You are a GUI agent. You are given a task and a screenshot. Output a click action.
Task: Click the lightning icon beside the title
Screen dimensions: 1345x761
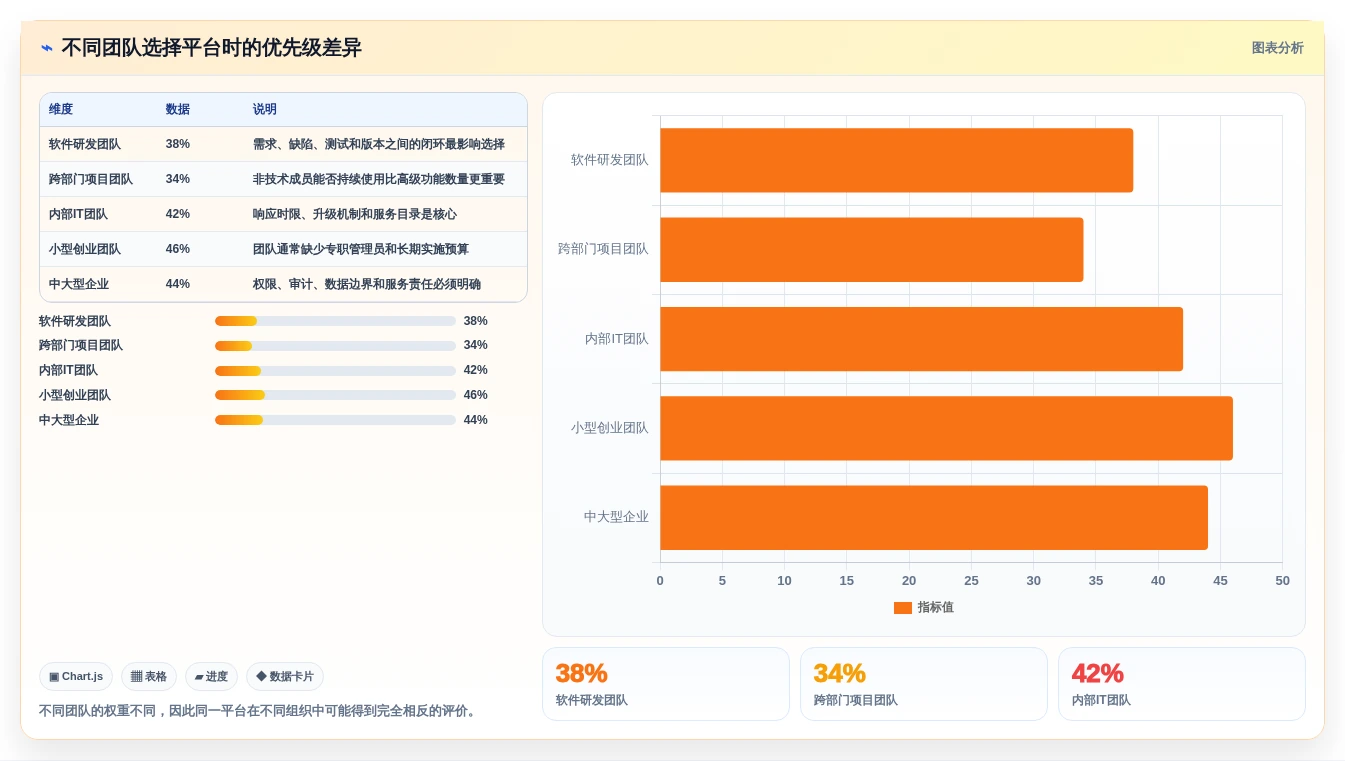click(47, 48)
